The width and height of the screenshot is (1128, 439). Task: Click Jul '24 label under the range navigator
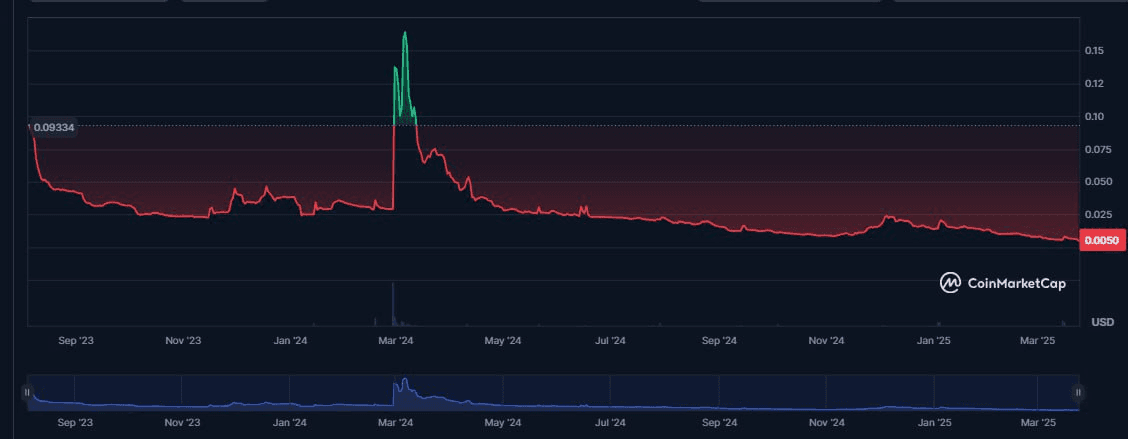coord(610,424)
